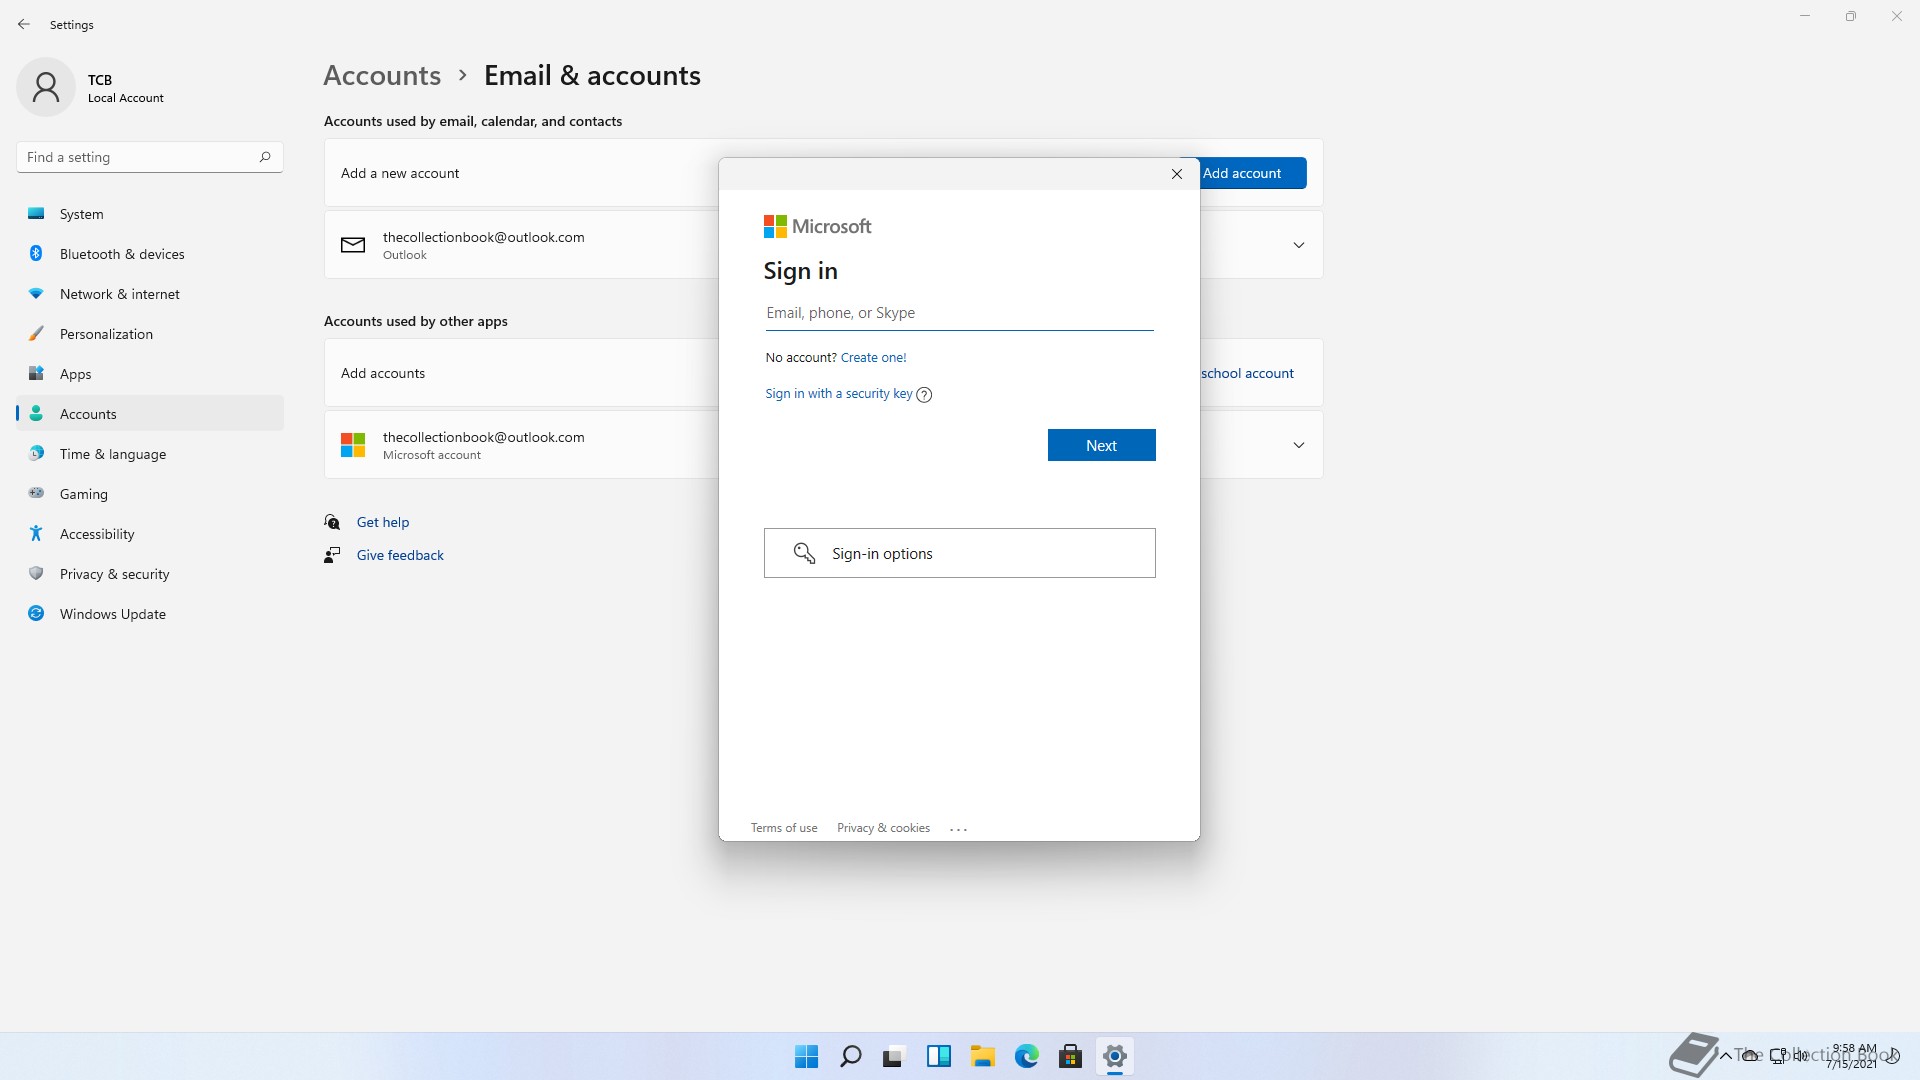Screen dimensions: 1920x1080
Task: Click the back arrow in Settings
Action: (x=24, y=24)
